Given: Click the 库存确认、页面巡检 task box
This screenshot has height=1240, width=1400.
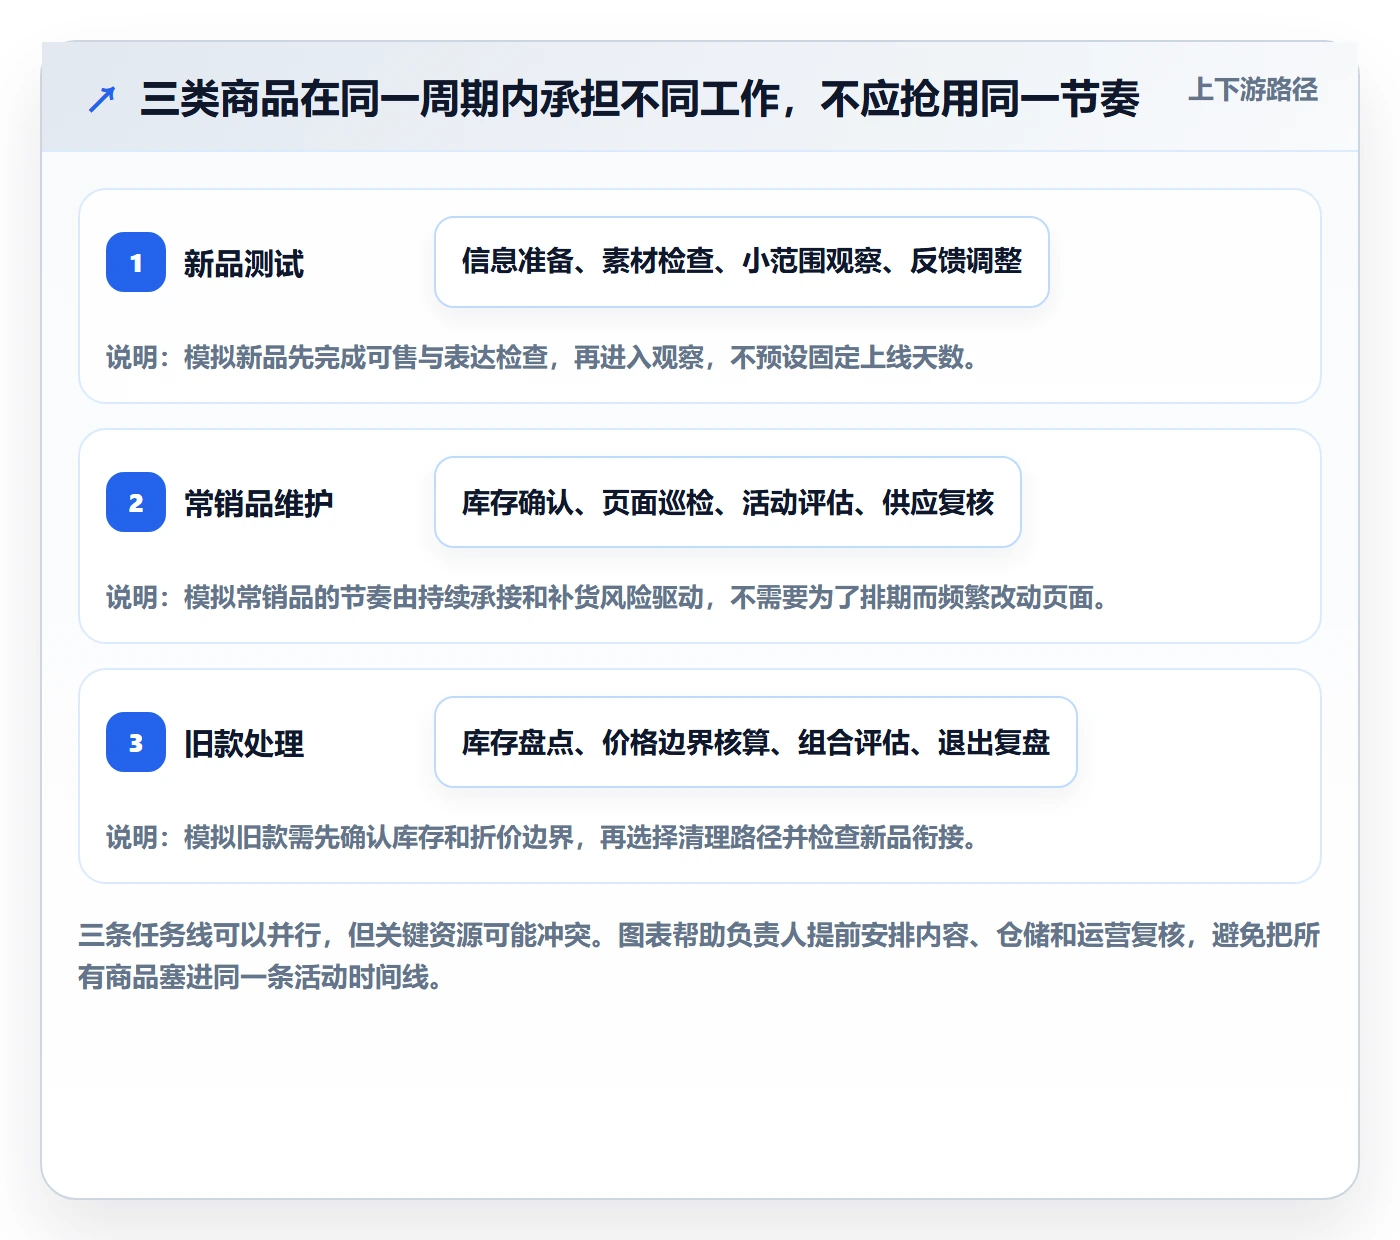Looking at the screenshot, I should (728, 502).
